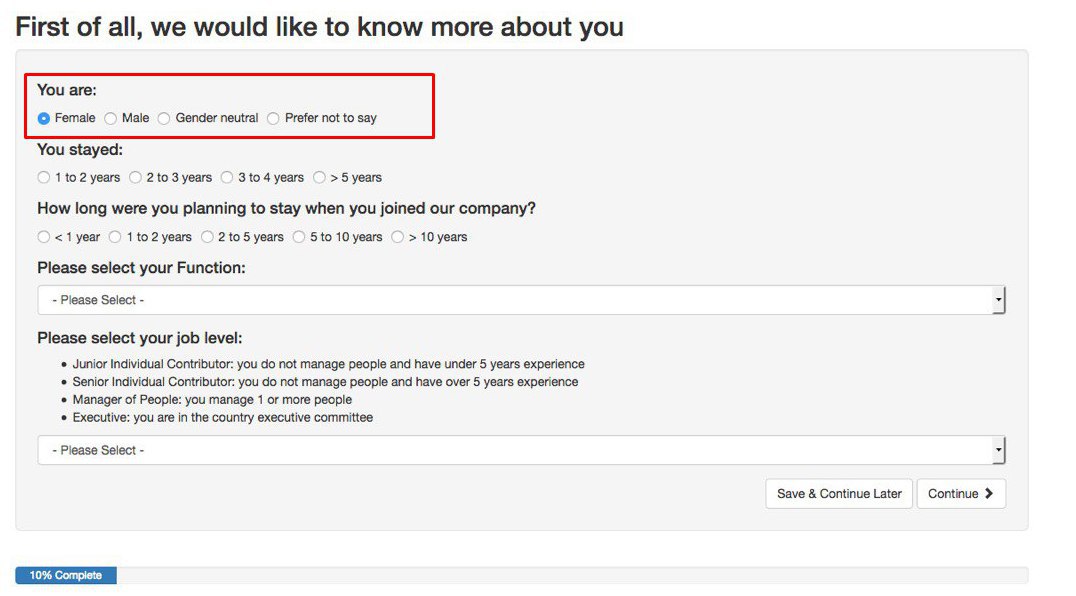Pick Prefer not to say
Image resolution: width=1076 pixels, height=596 pixels.
click(273, 118)
